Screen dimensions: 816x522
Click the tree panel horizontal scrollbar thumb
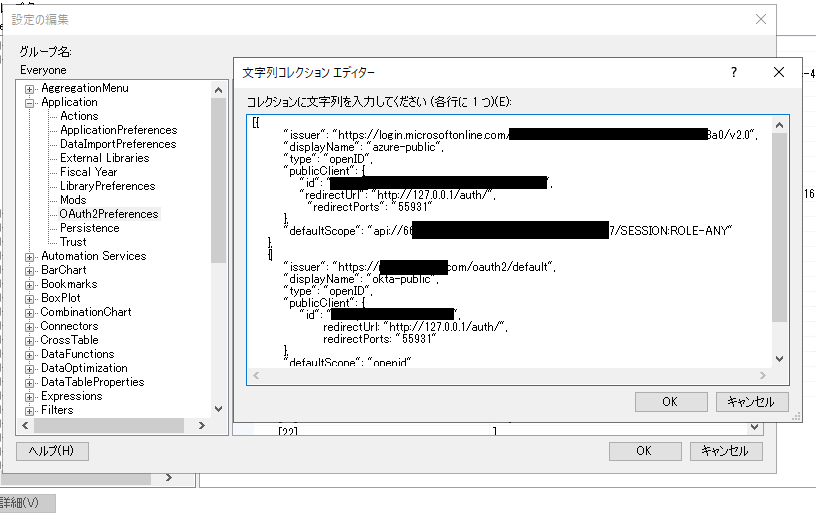[x=109, y=426]
